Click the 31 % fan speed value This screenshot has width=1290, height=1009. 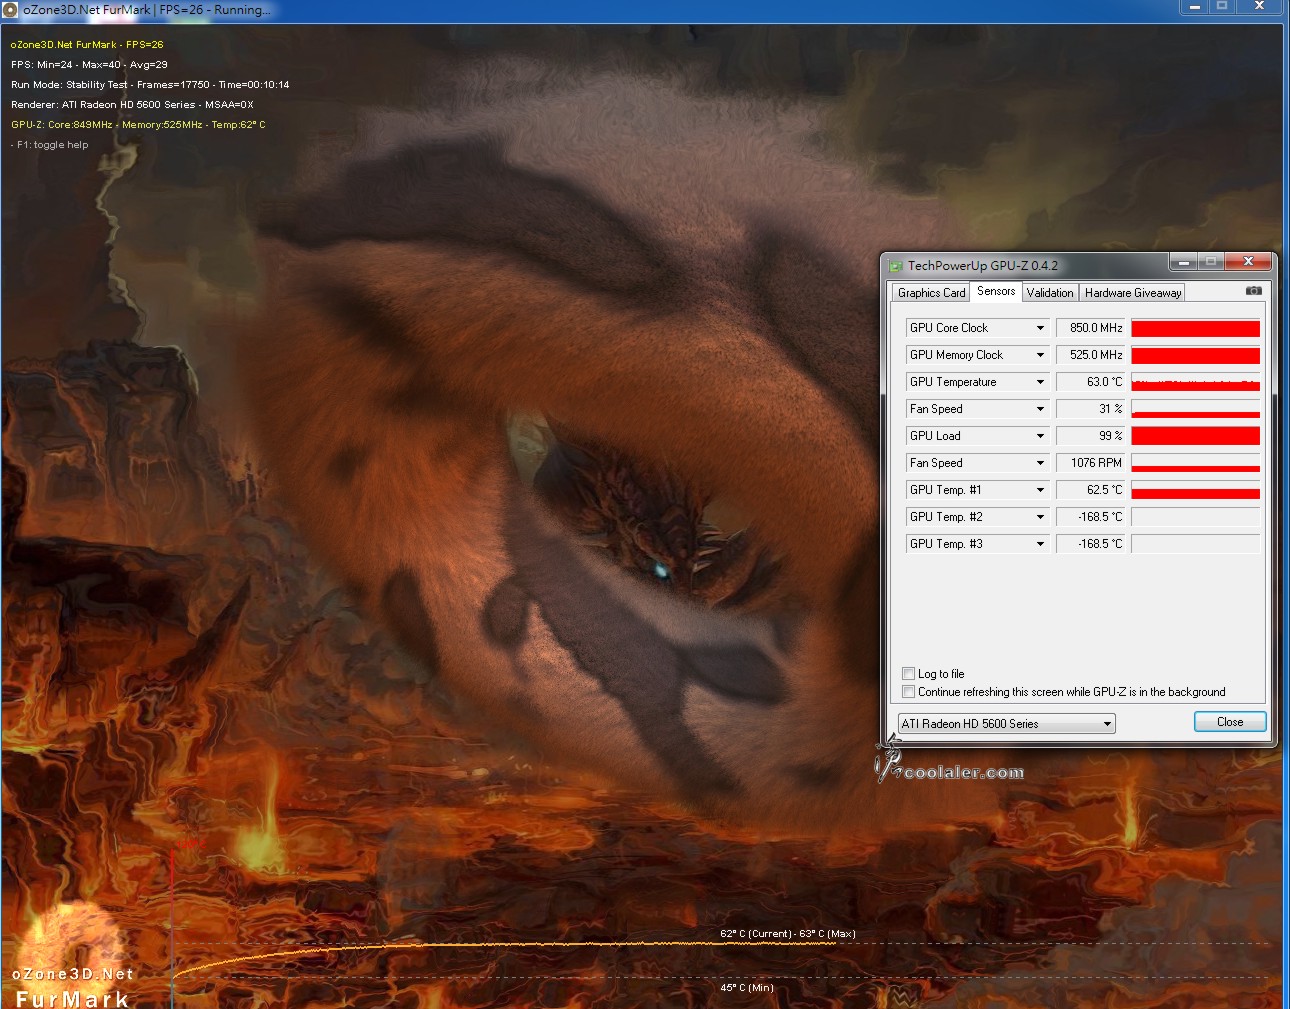[1091, 409]
